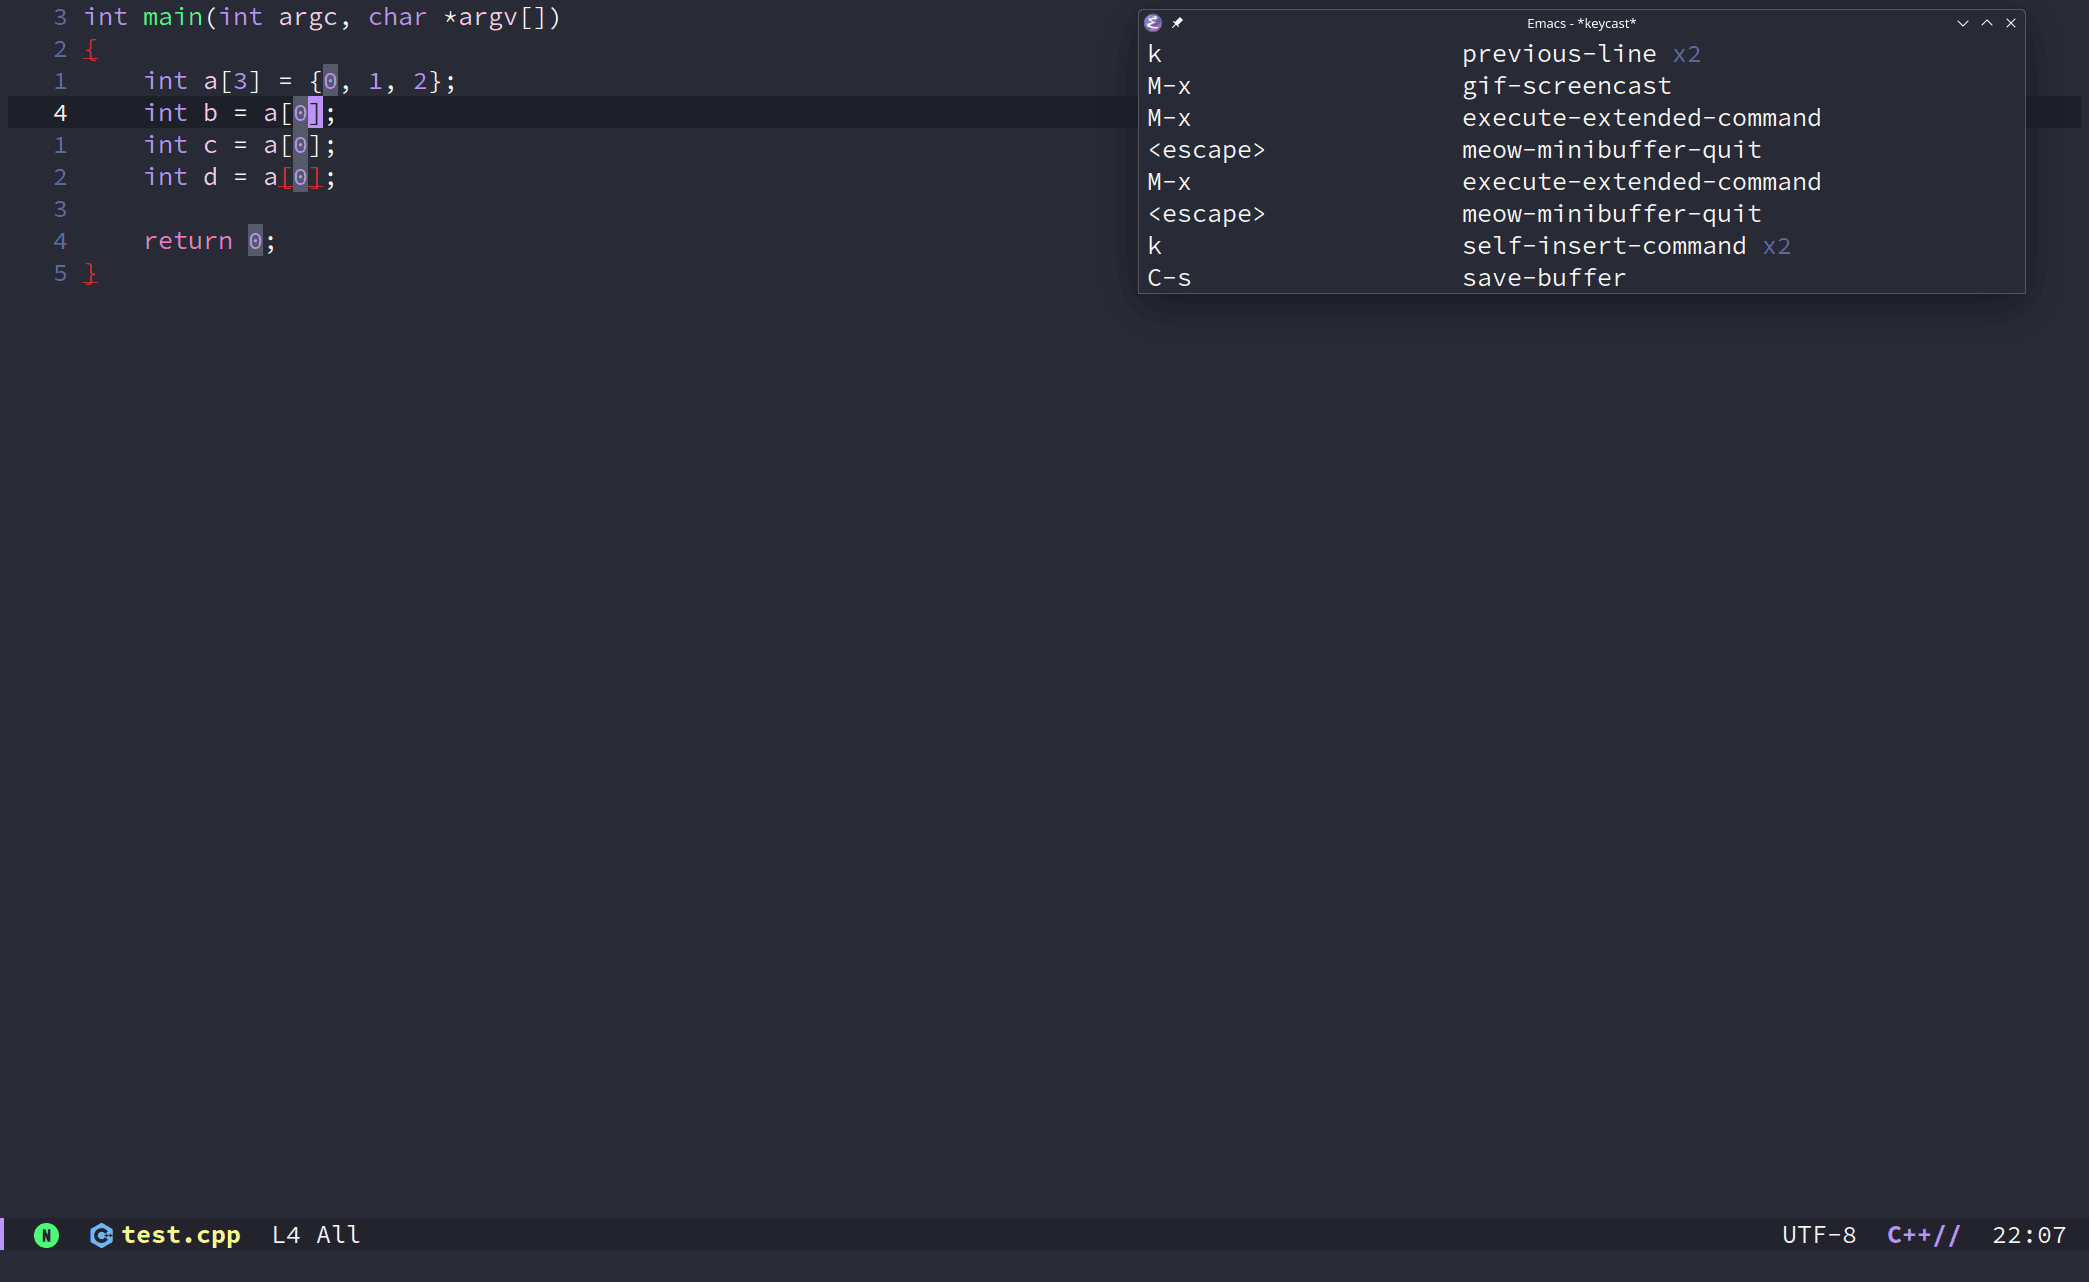
Task: Click the gif-screencast command entry
Action: click(1566, 86)
